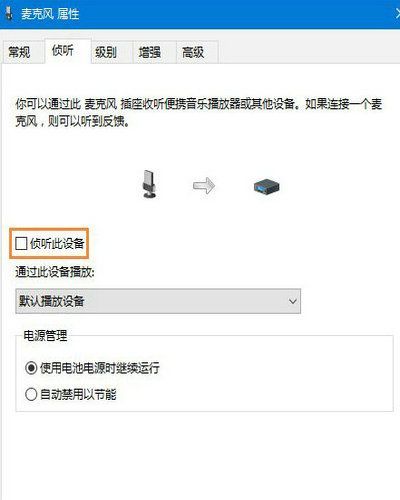Select 使用电池电源时继续运行 radio option
This screenshot has width=400, height=500.
point(31,368)
